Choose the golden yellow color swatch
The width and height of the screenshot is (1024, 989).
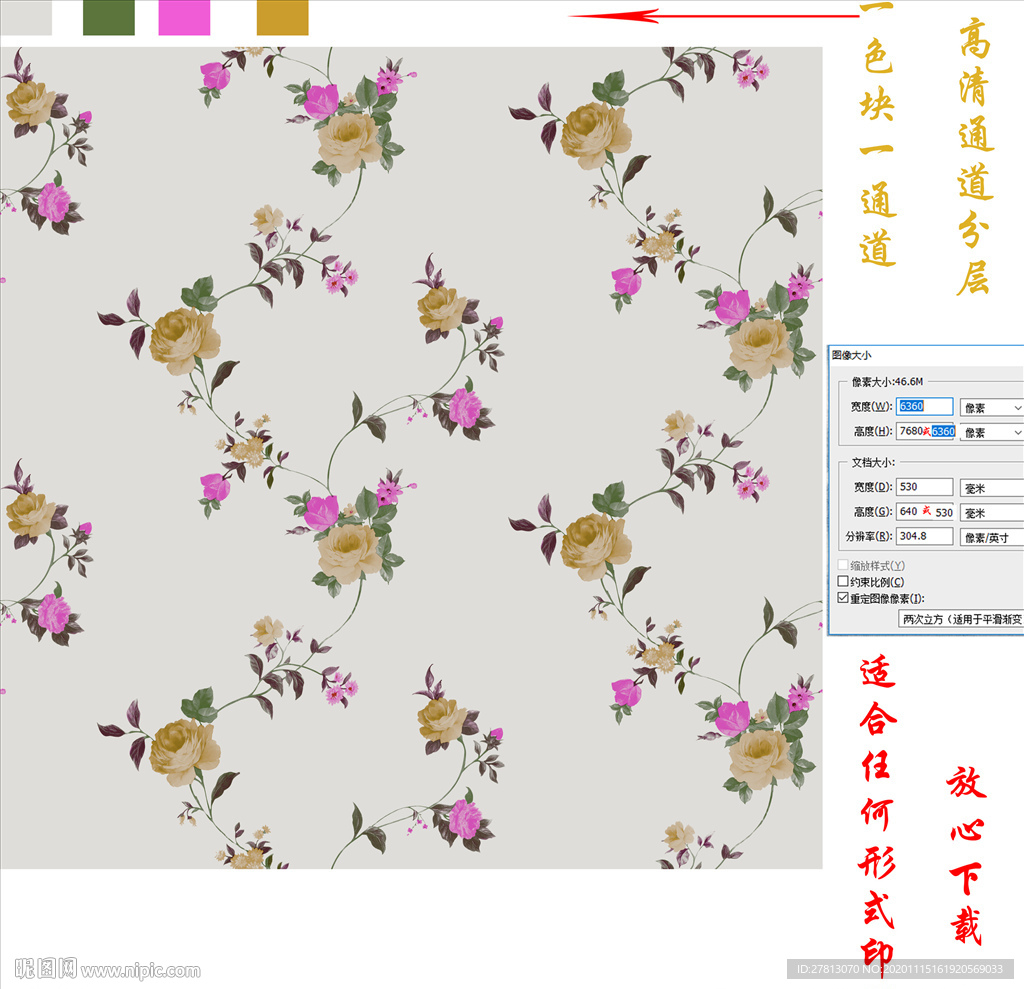coord(282,17)
